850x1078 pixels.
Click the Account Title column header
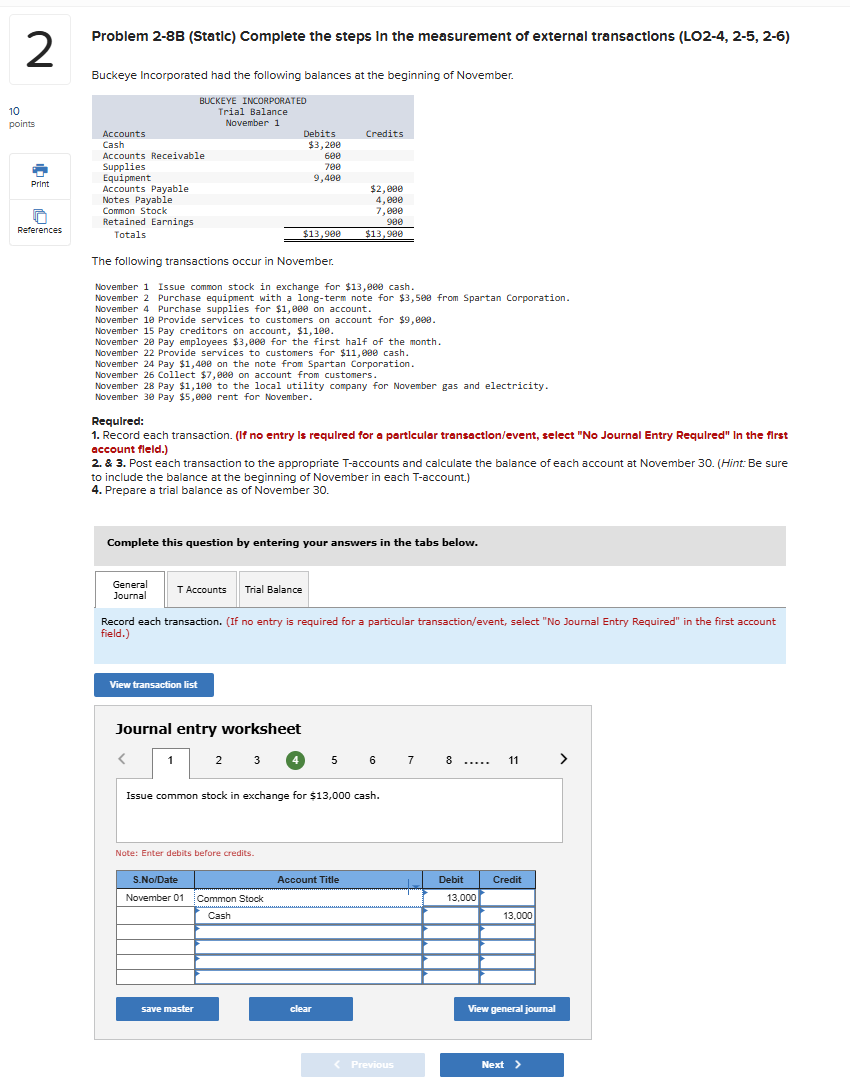(308, 879)
